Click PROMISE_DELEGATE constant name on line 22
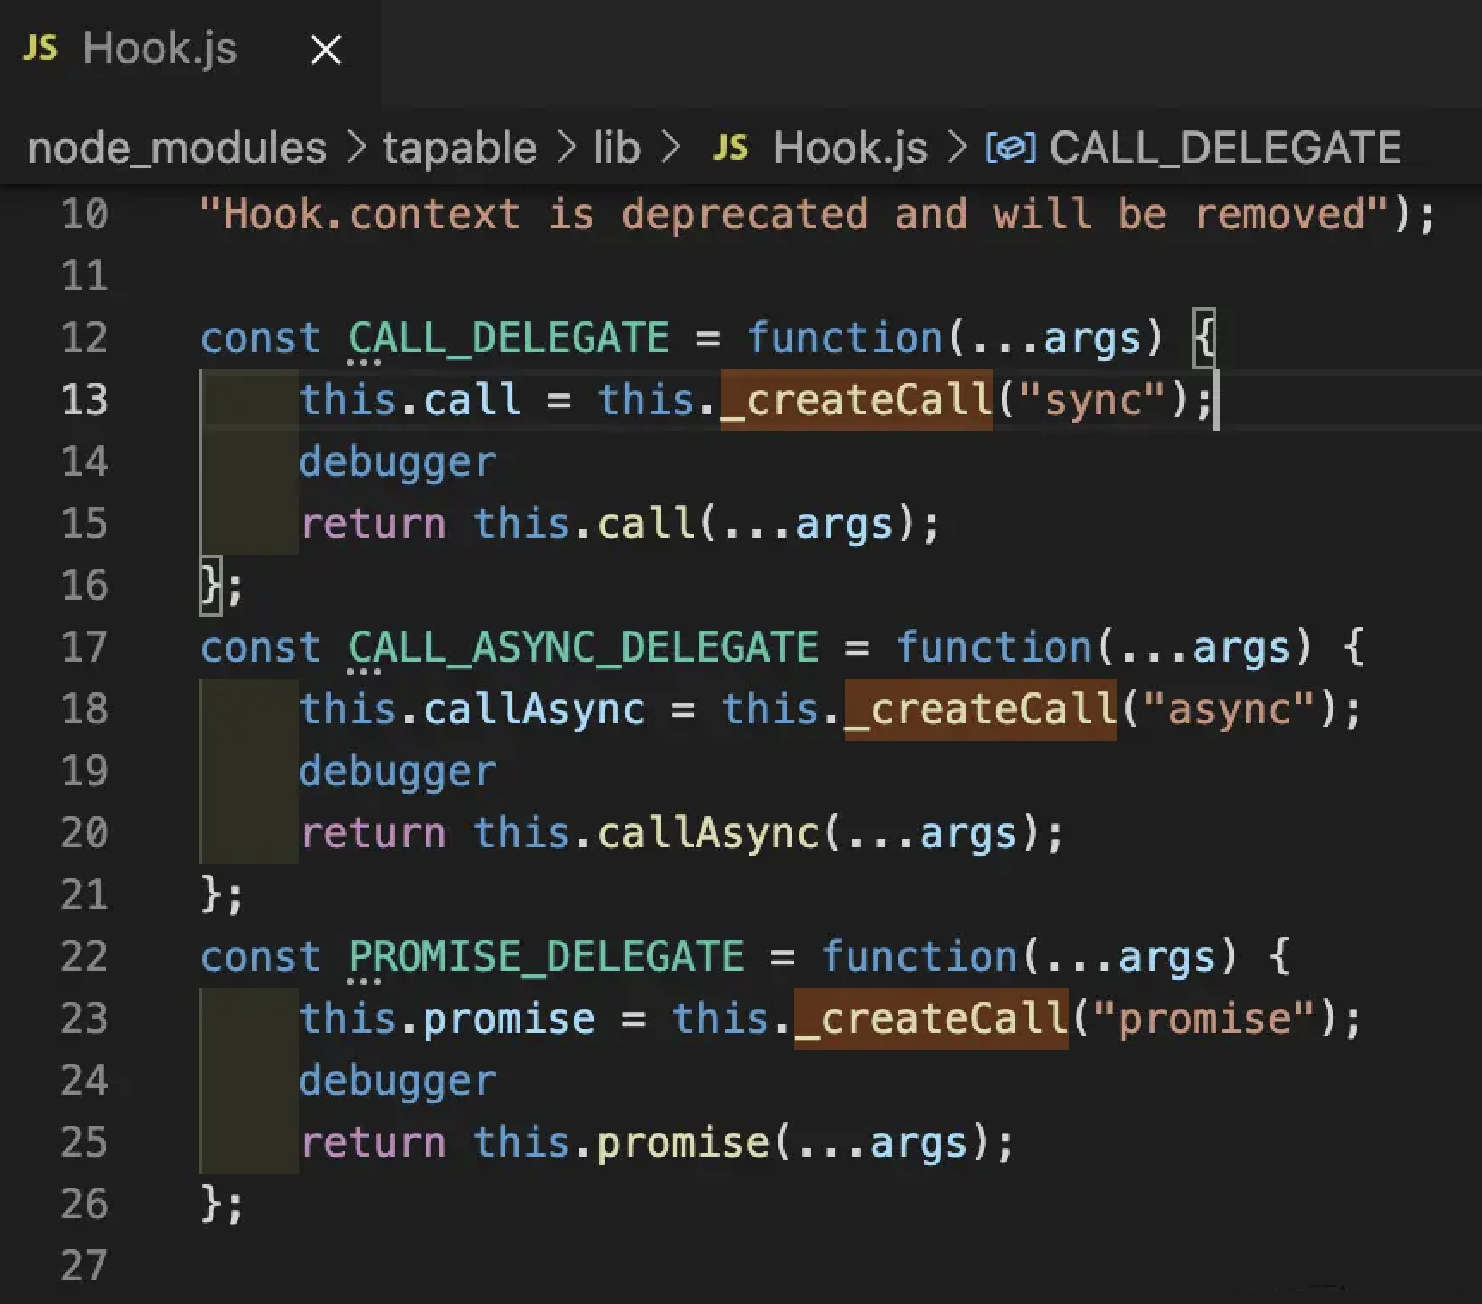Viewport: 1482px width, 1304px height. (546, 957)
